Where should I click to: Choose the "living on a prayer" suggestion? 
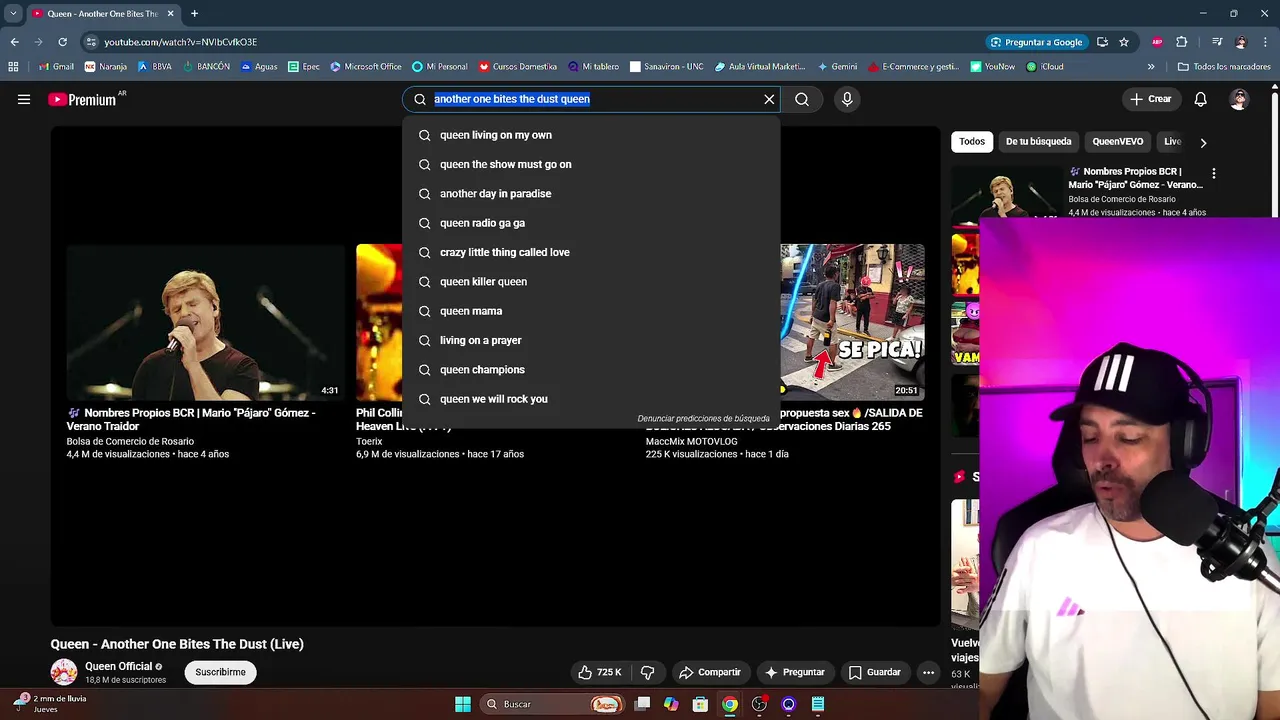(591, 340)
